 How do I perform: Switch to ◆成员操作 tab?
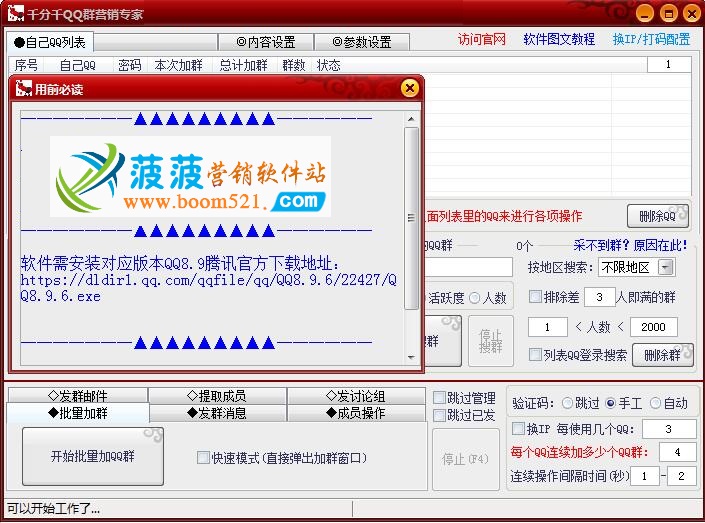[x=356, y=413]
